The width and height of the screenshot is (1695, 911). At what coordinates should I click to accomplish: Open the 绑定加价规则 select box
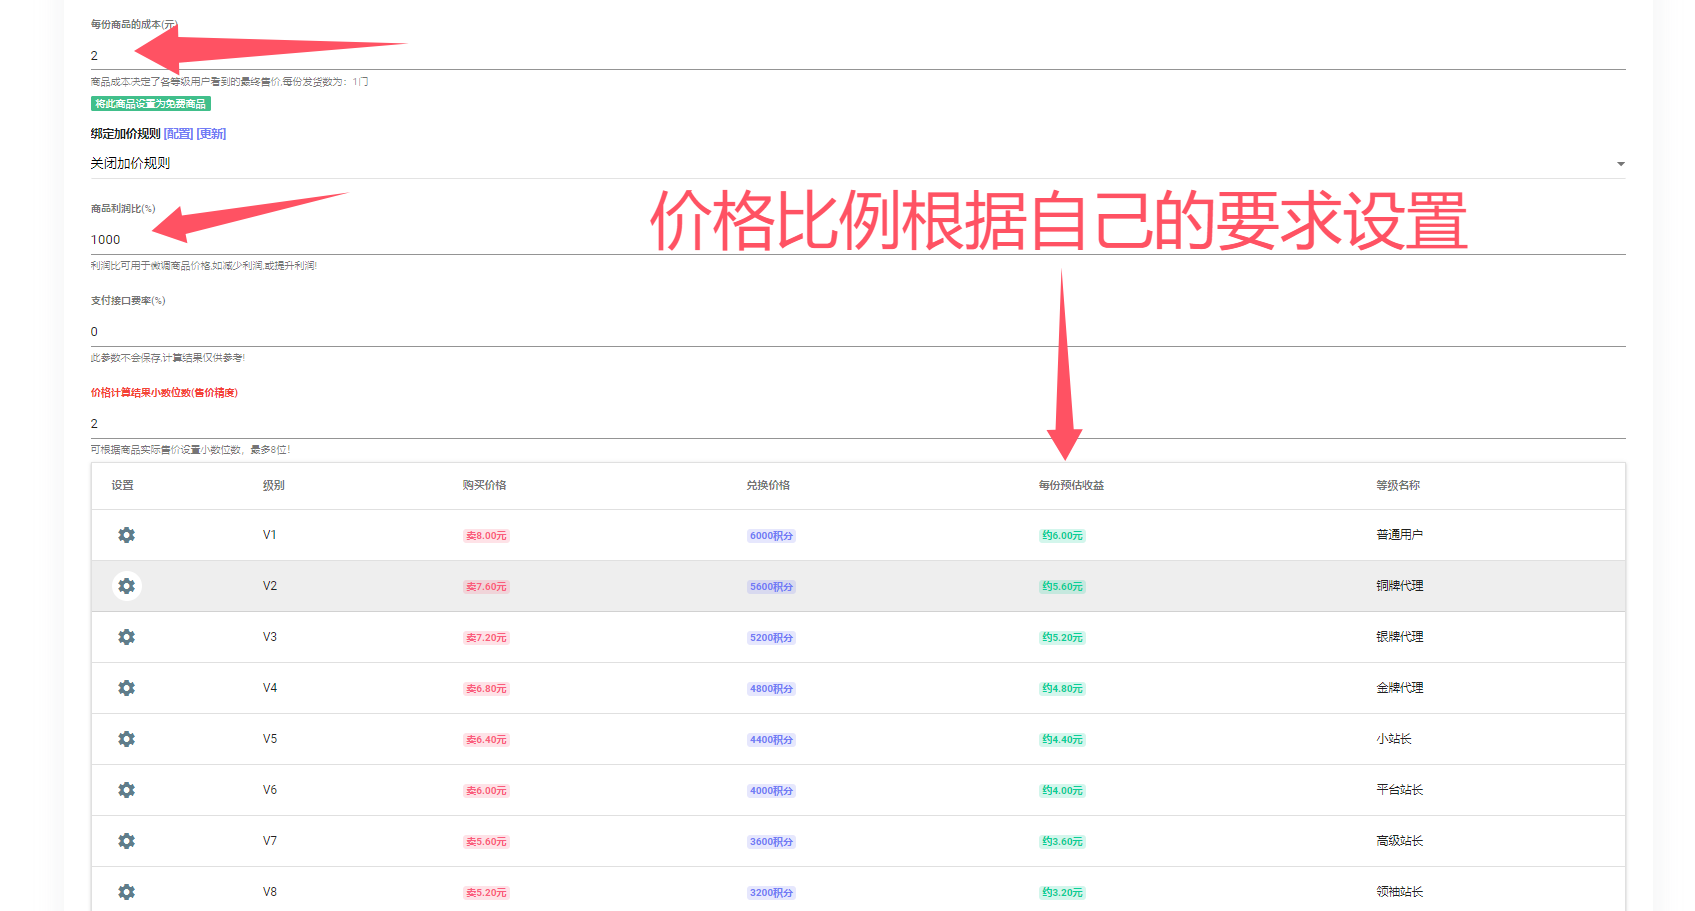click(x=850, y=163)
